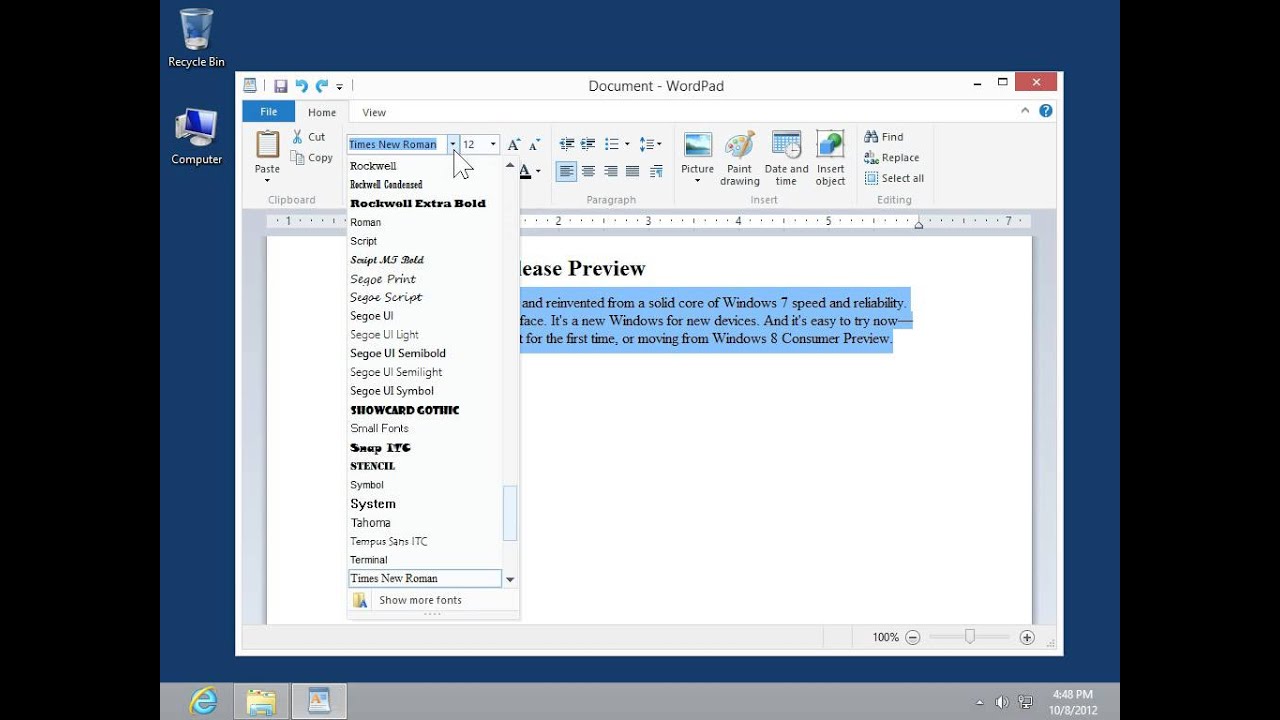Toggle Justify alignment

[632, 172]
